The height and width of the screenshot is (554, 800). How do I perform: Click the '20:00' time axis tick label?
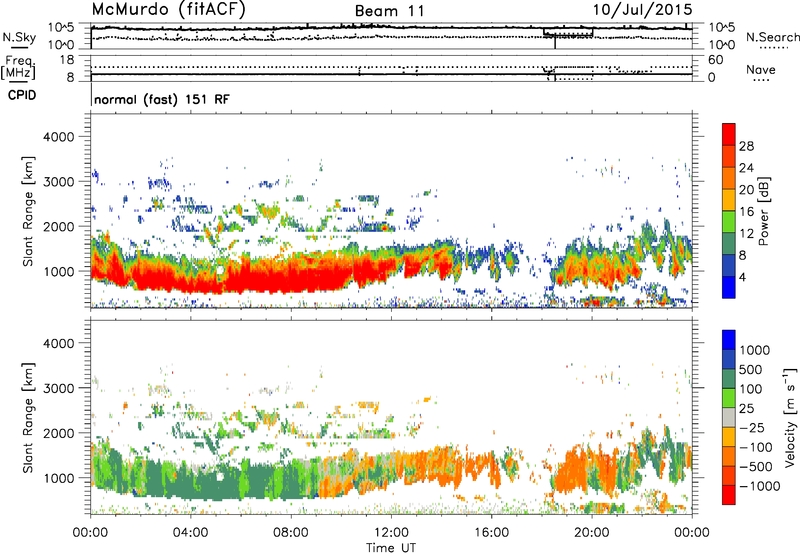pyautogui.click(x=592, y=533)
